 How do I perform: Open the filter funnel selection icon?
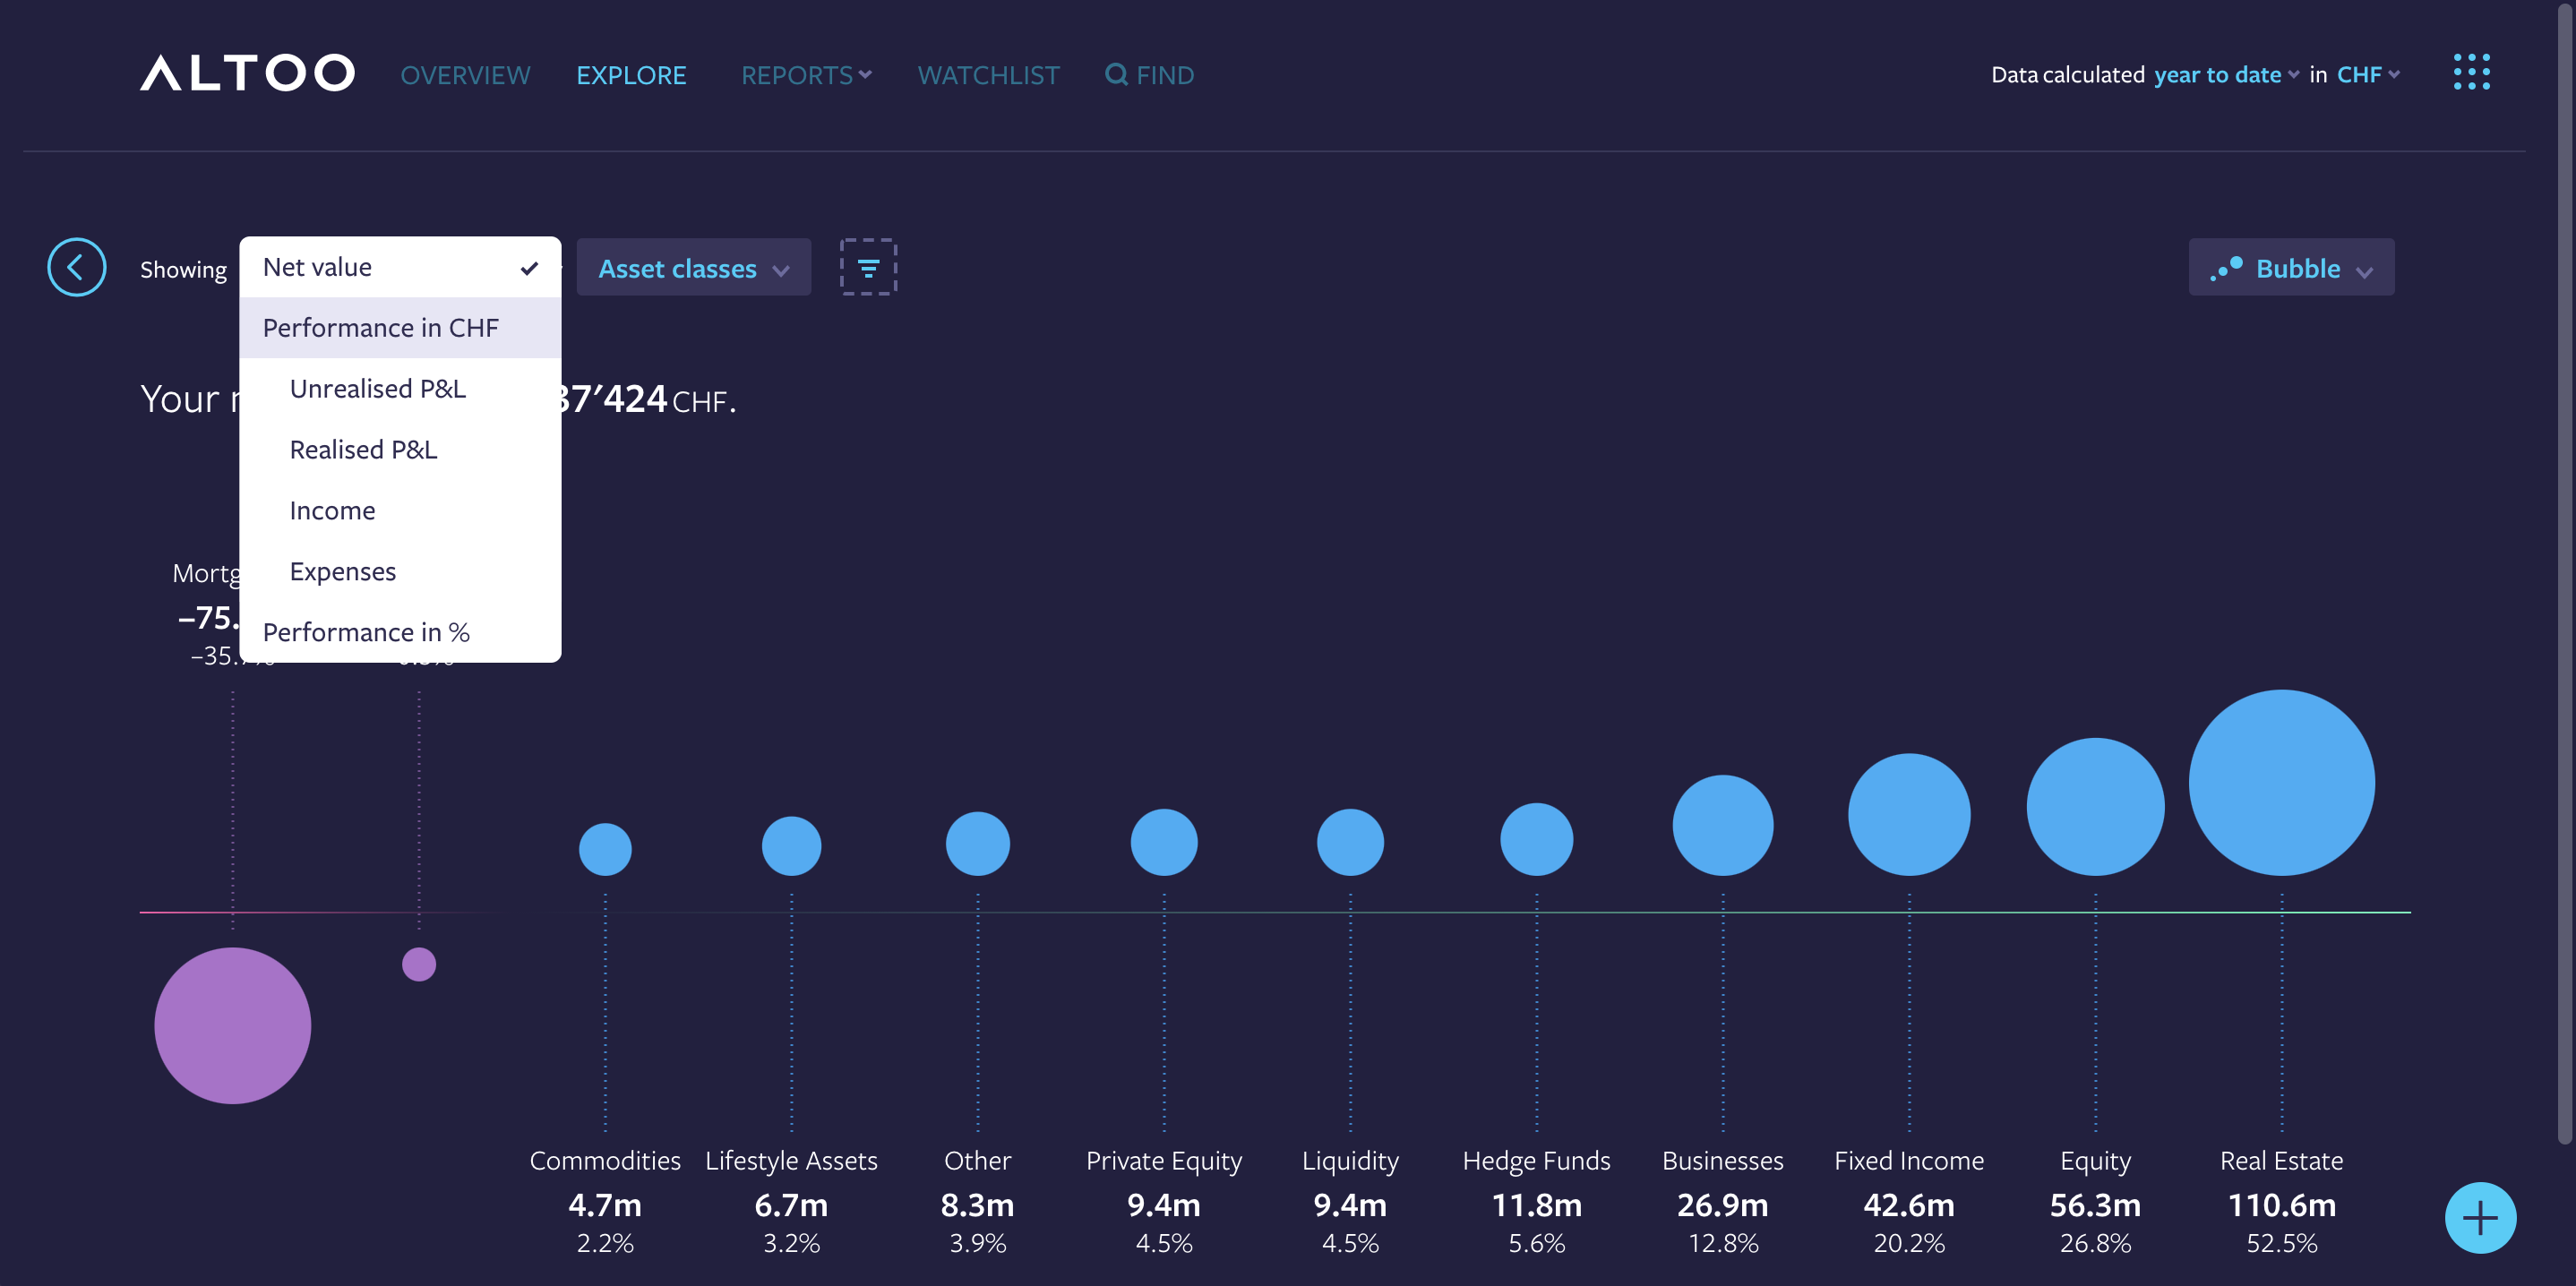(x=868, y=267)
